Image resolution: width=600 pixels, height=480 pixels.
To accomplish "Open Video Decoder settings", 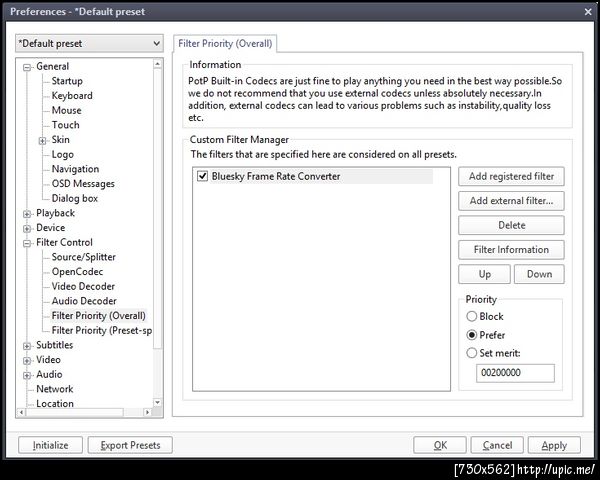I will click(x=83, y=286).
